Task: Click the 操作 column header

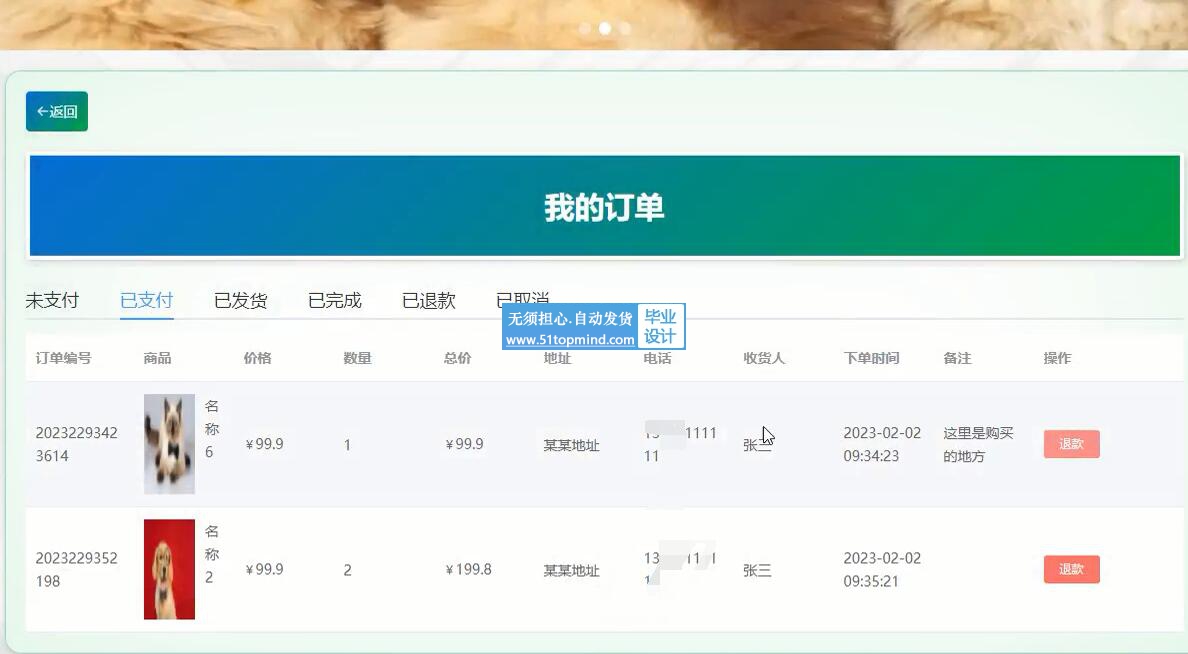Action: tap(1057, 358)
